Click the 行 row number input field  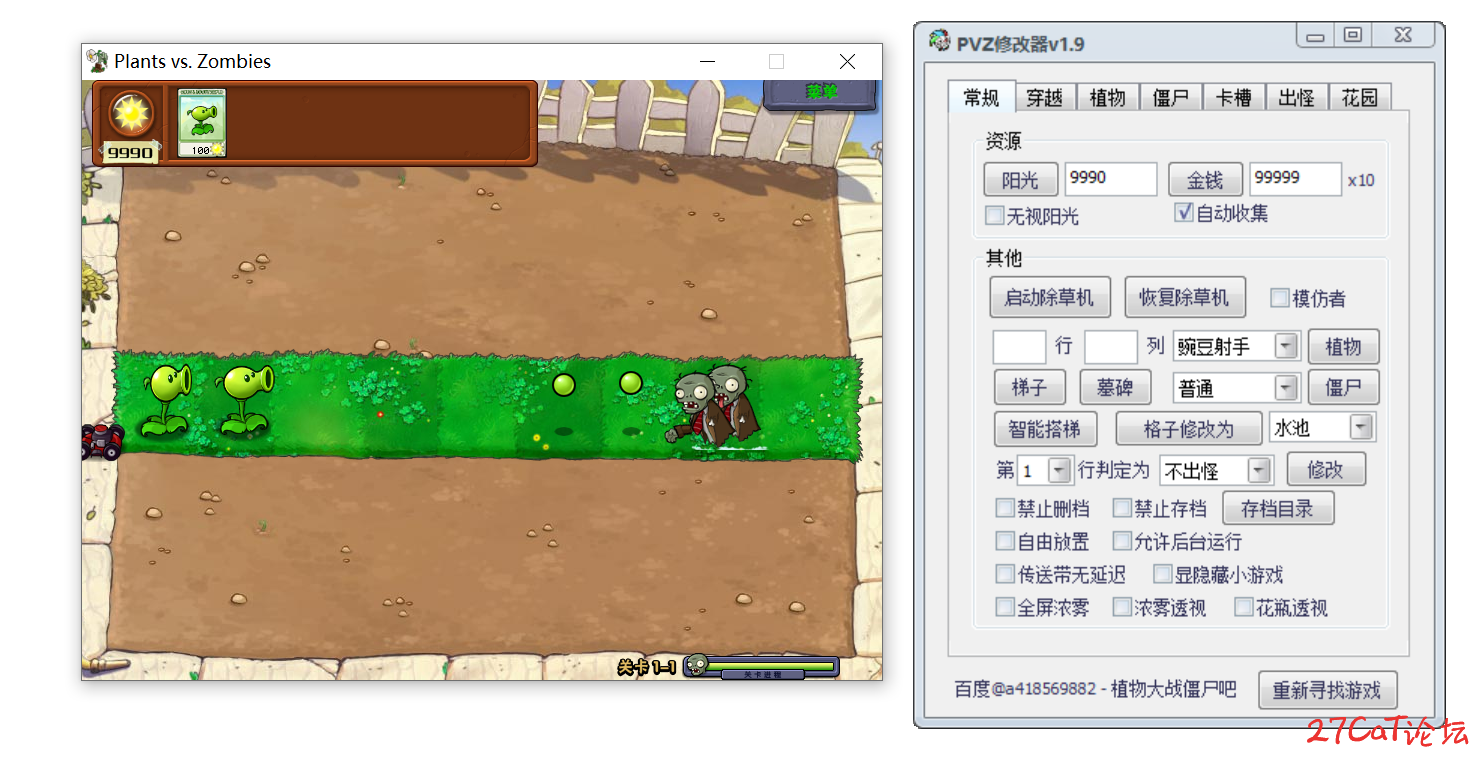click(x=1019, y=347)
